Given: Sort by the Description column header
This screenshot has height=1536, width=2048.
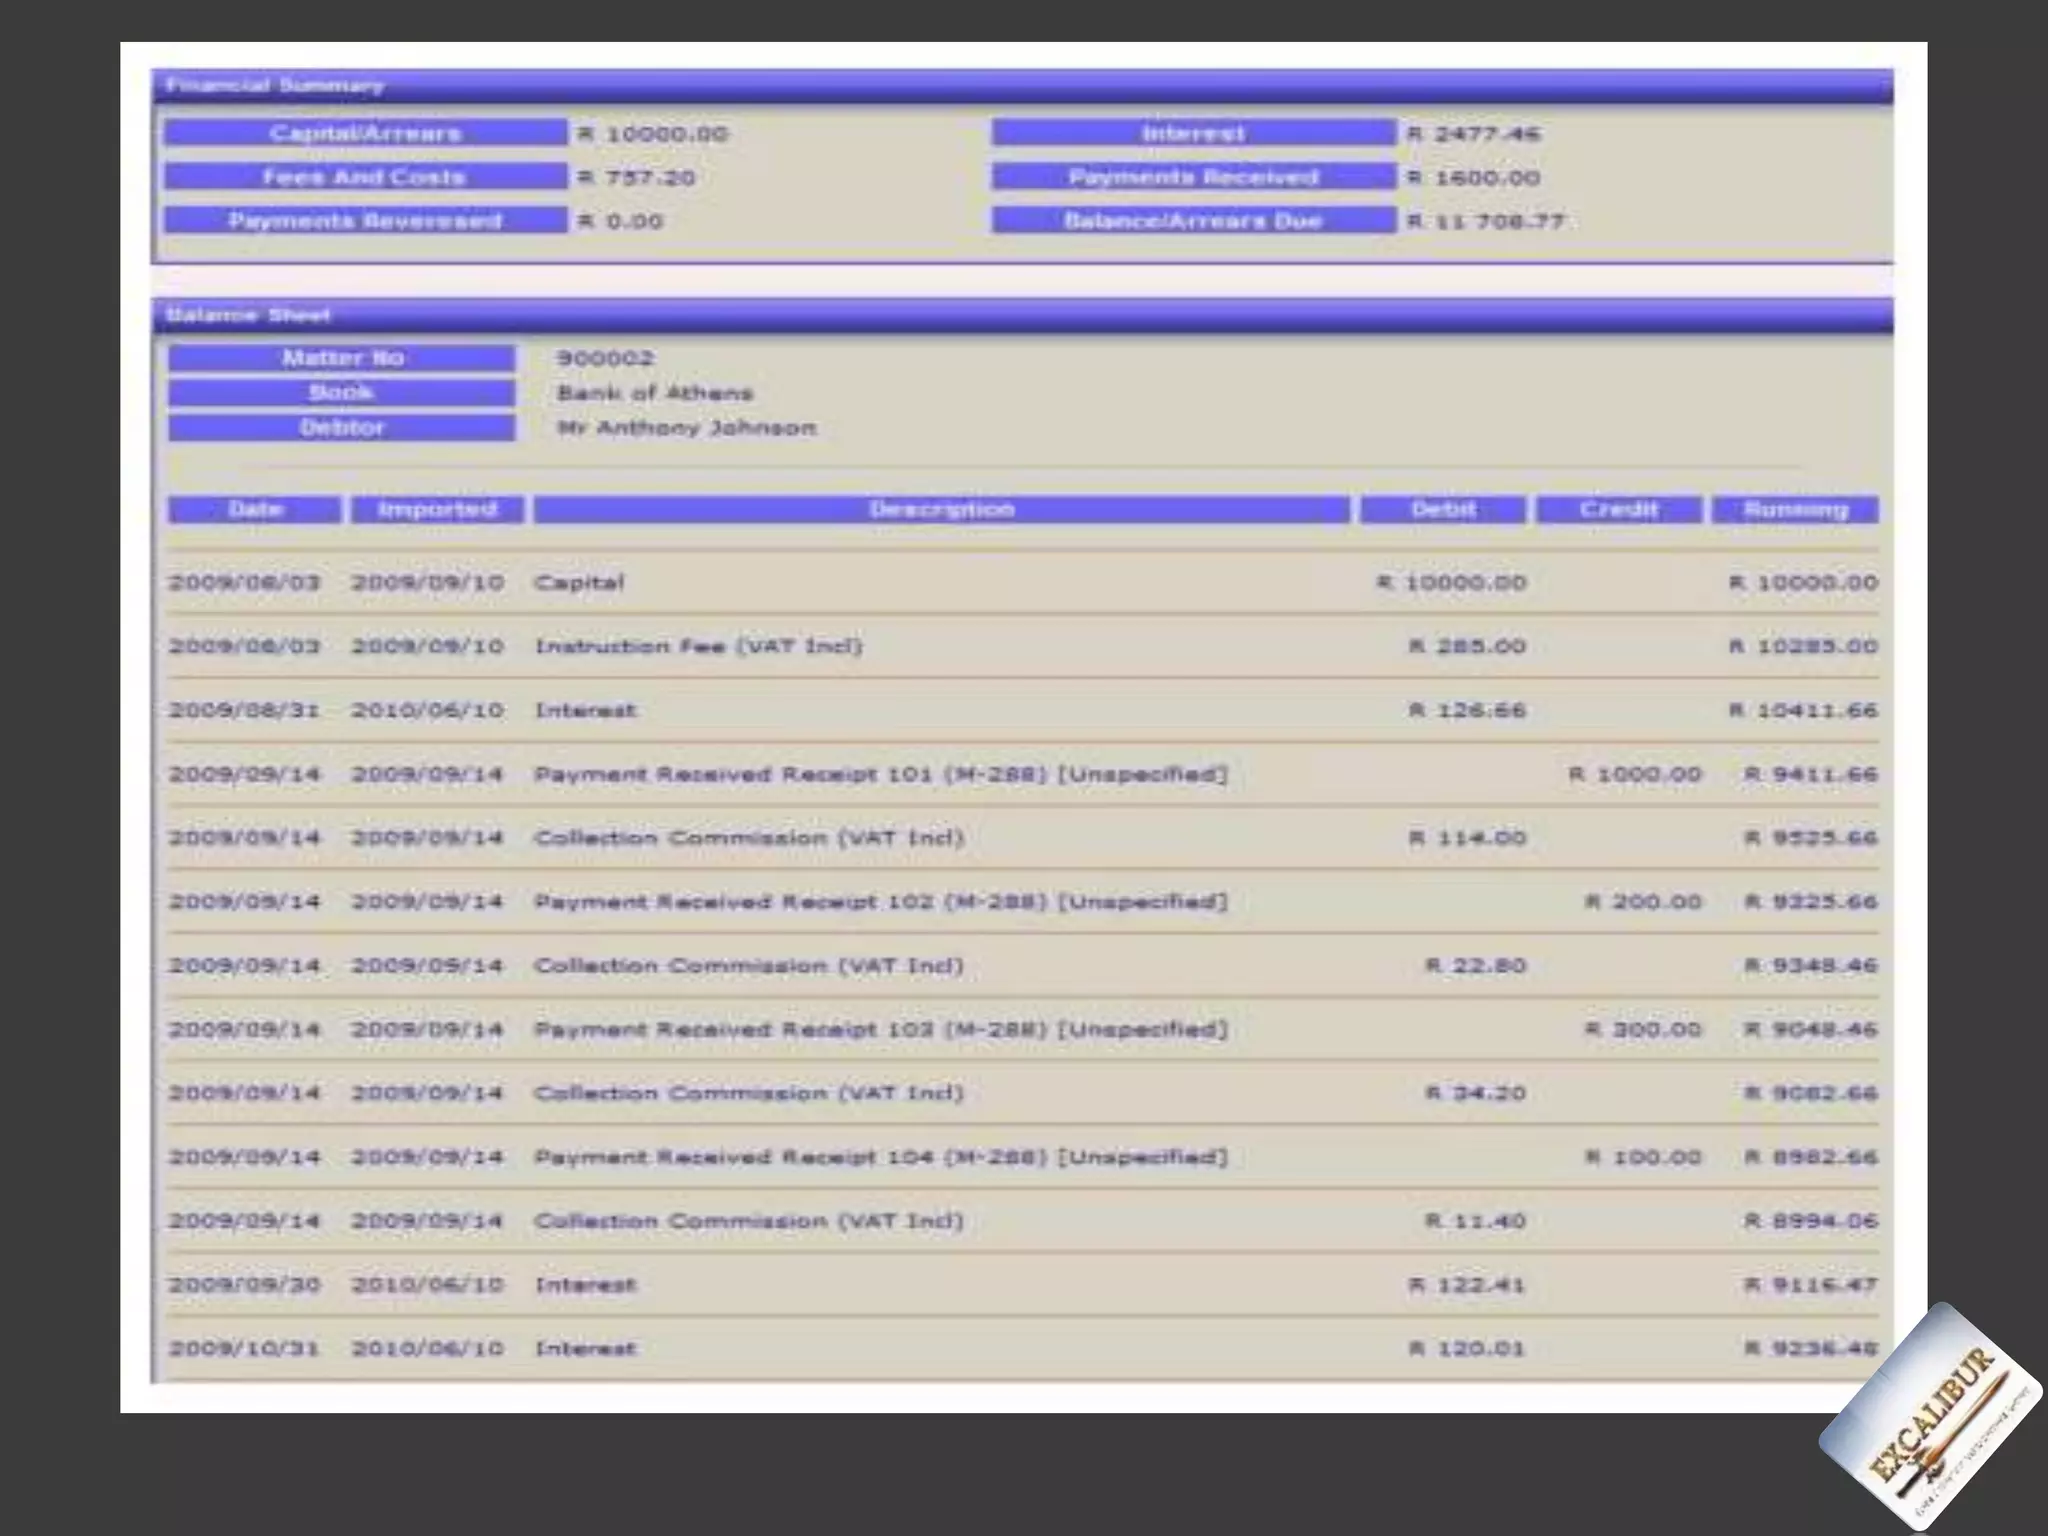Looking at the screenshot, I should point(941,509).
